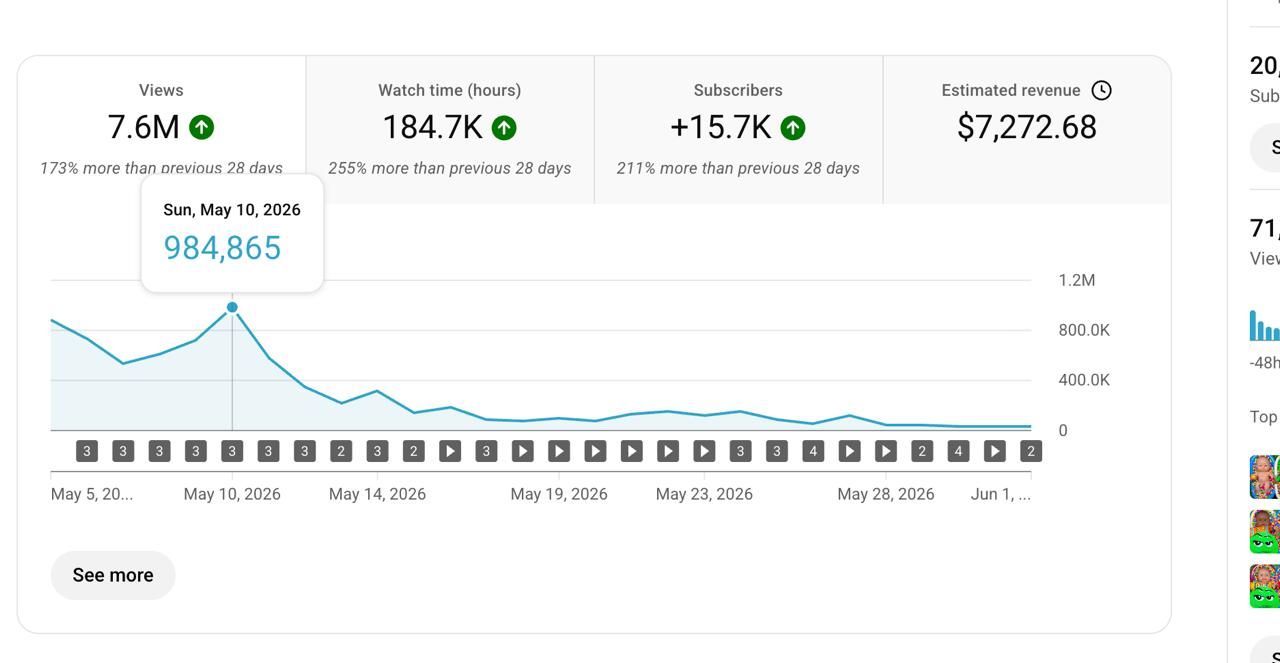Click the green up arrow beside 184.7K hours
This screenshot has width=1280, height=663.
coord(504,128)
